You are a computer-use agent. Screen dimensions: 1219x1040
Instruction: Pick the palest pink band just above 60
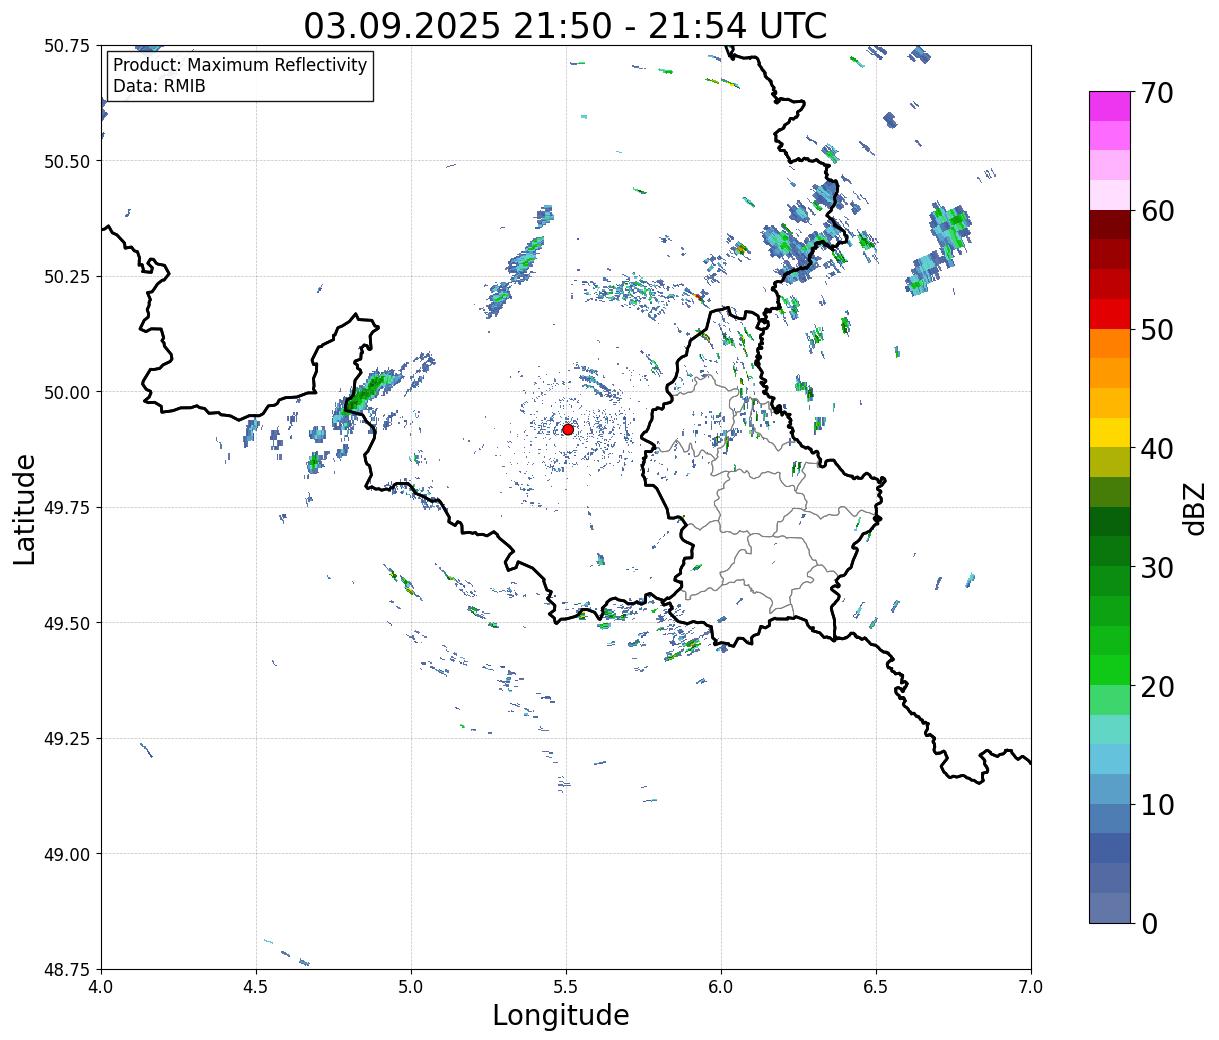(x=1110, y=195)
